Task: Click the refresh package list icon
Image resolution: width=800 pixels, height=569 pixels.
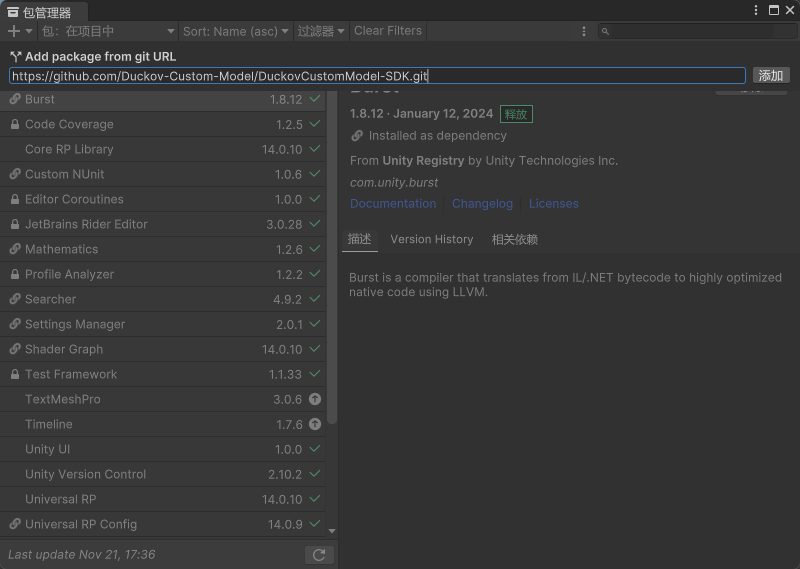Action: (x=318, y=555)
